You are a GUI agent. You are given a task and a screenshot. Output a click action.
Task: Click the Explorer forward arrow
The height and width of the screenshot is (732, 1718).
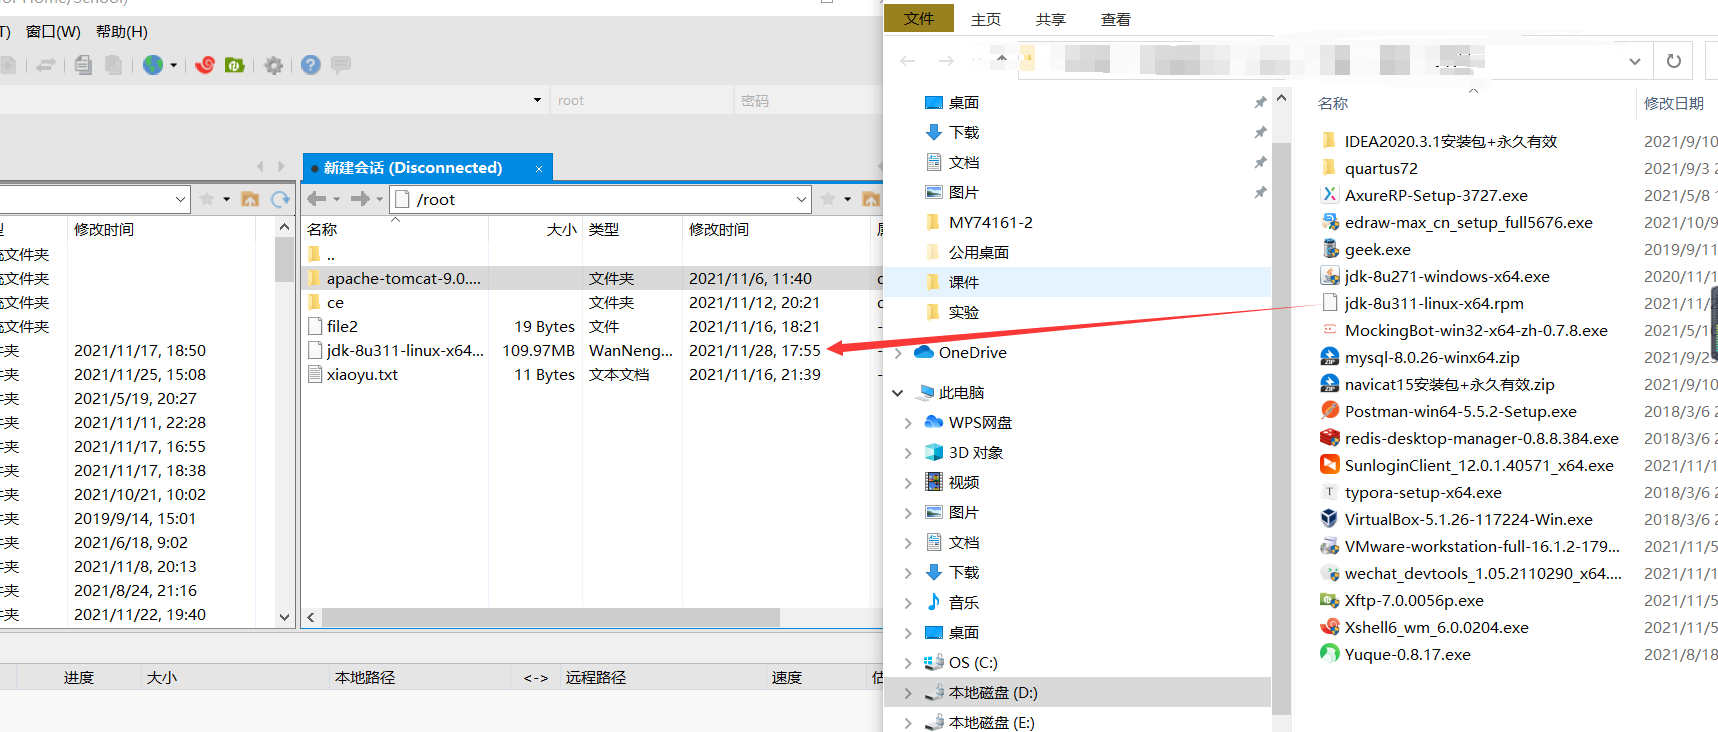coord(946,61)
